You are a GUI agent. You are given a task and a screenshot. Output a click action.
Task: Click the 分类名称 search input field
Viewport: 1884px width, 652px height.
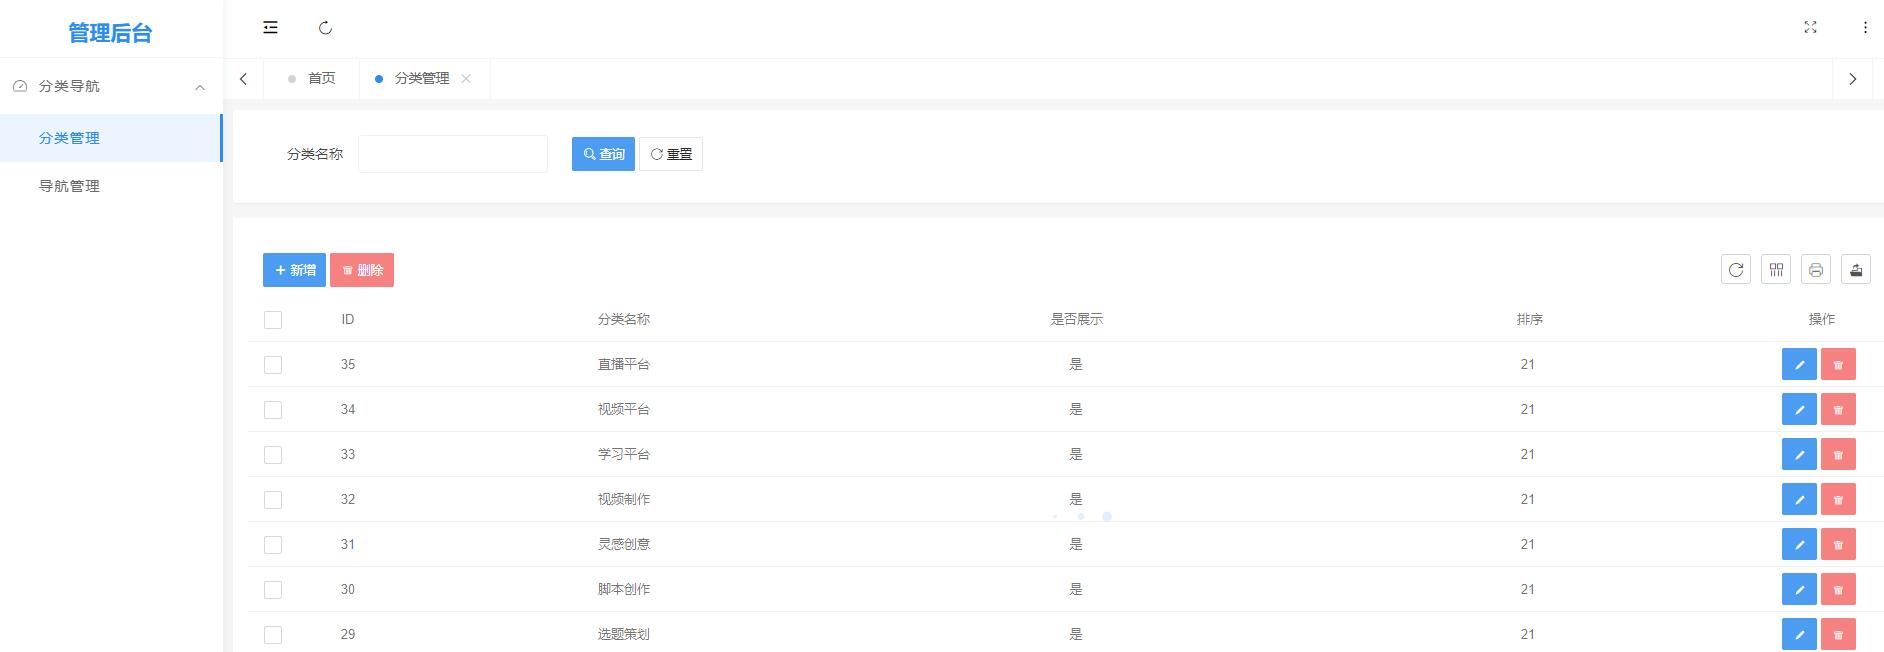(453, 154)
